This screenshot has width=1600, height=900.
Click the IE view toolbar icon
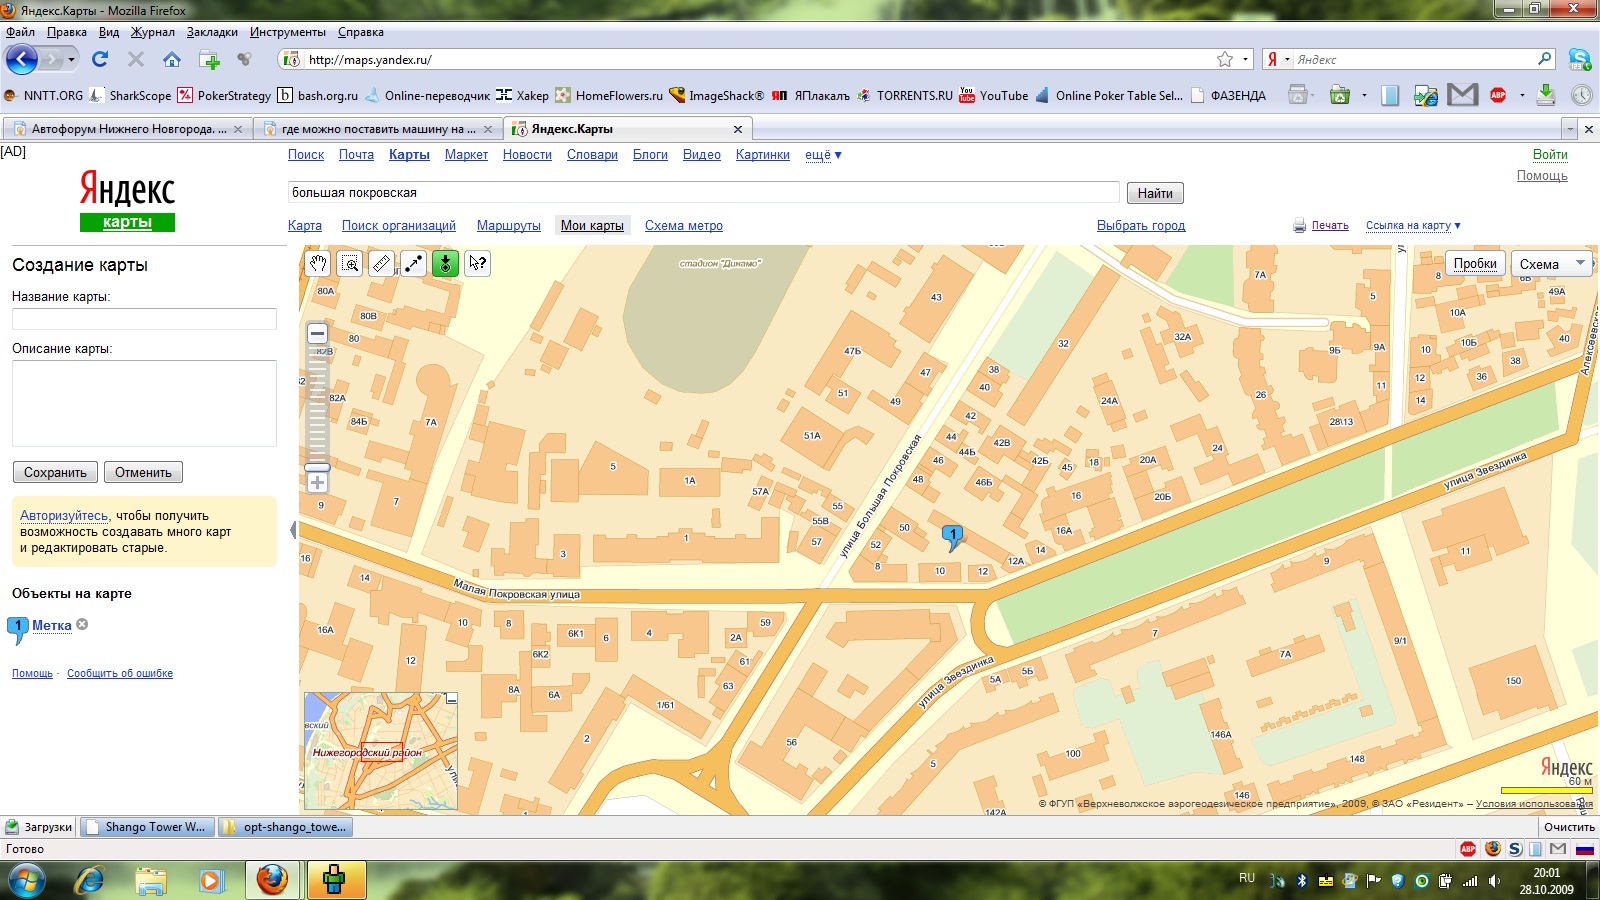pos(1426,95)
